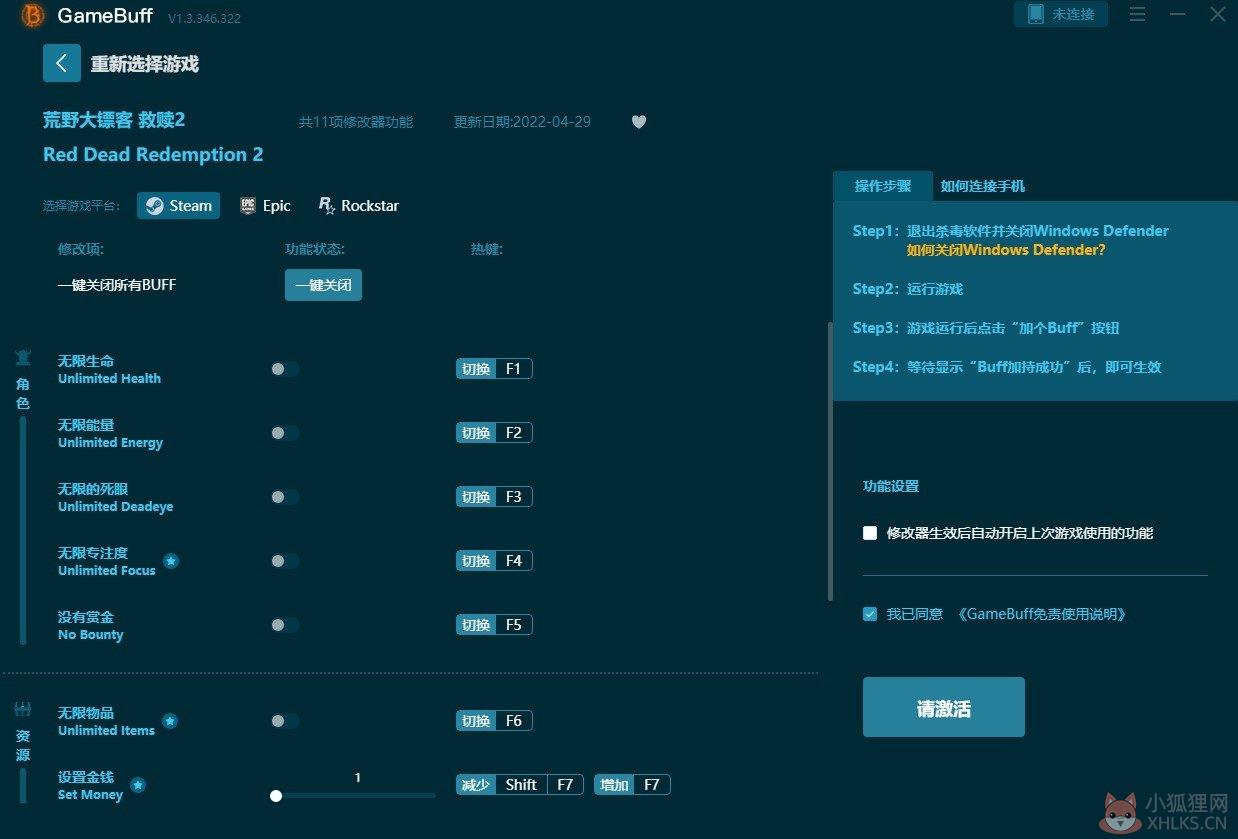This screenshot has width=1238, height=839.
Task: Click the 没有赏金 No Bounty label
Action: (91, 625)
